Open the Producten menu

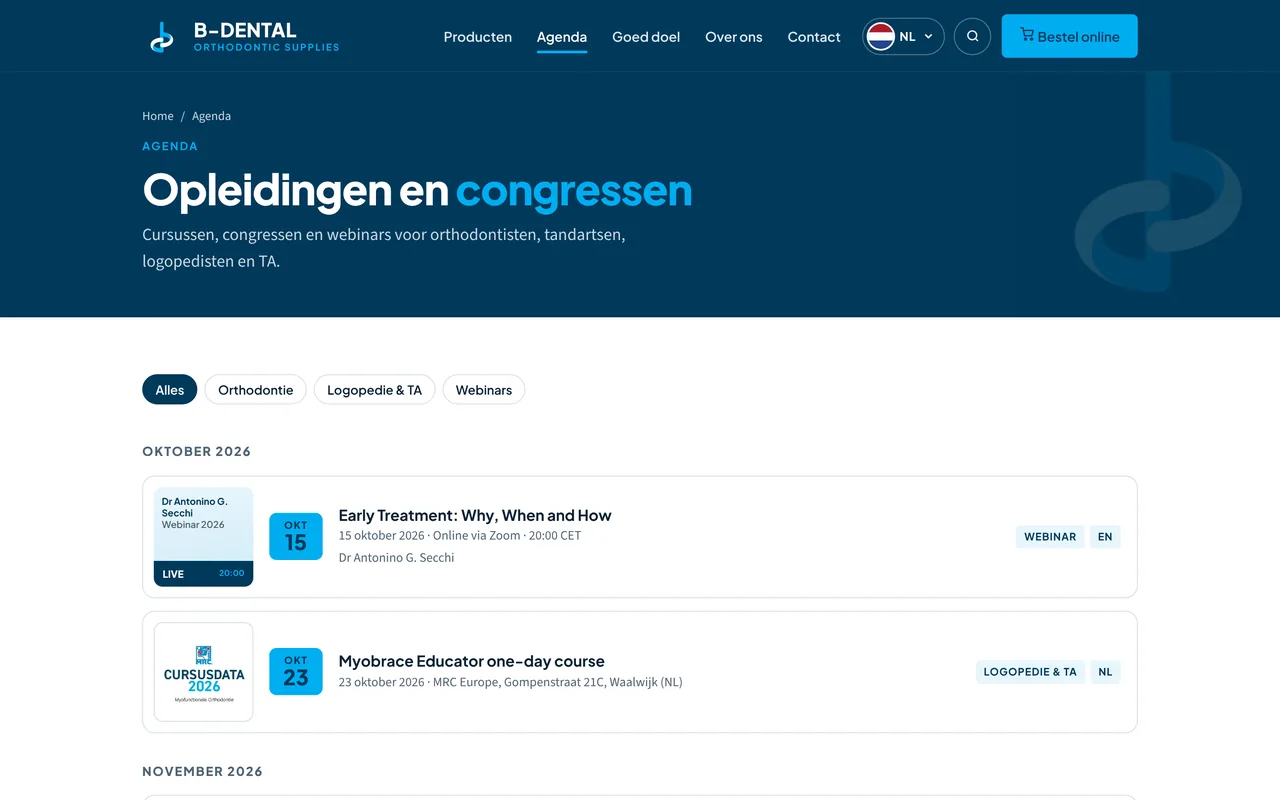pyautogui.click(x=478, y=37)
